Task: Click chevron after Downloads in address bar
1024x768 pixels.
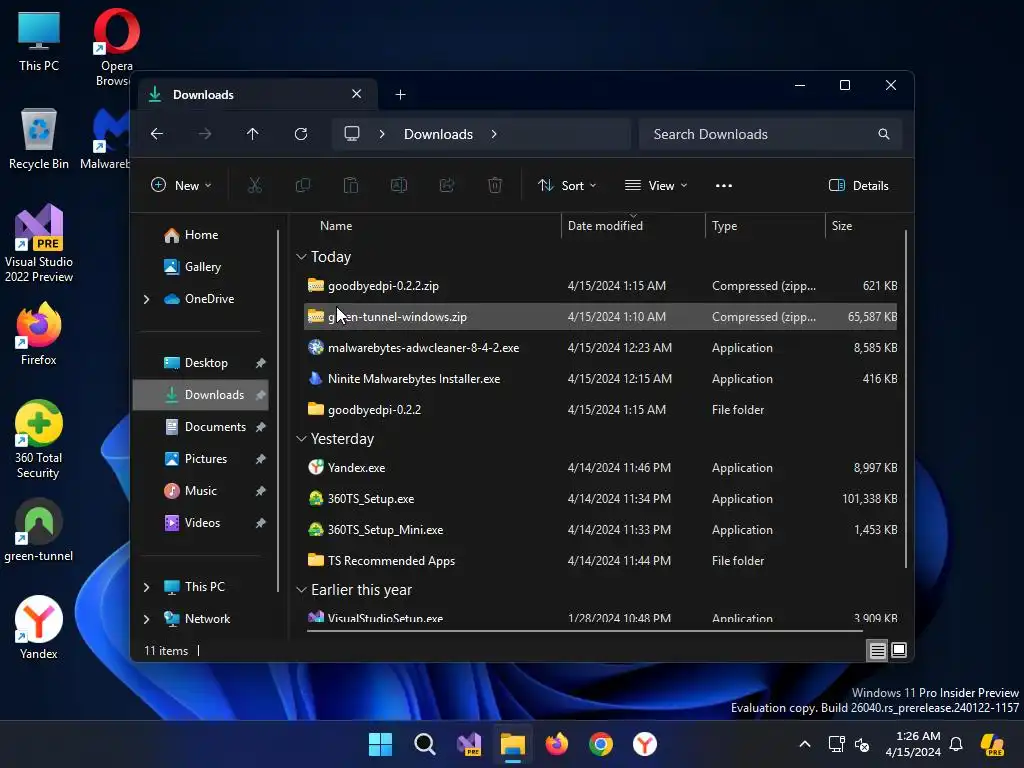Action: [494, 134]
